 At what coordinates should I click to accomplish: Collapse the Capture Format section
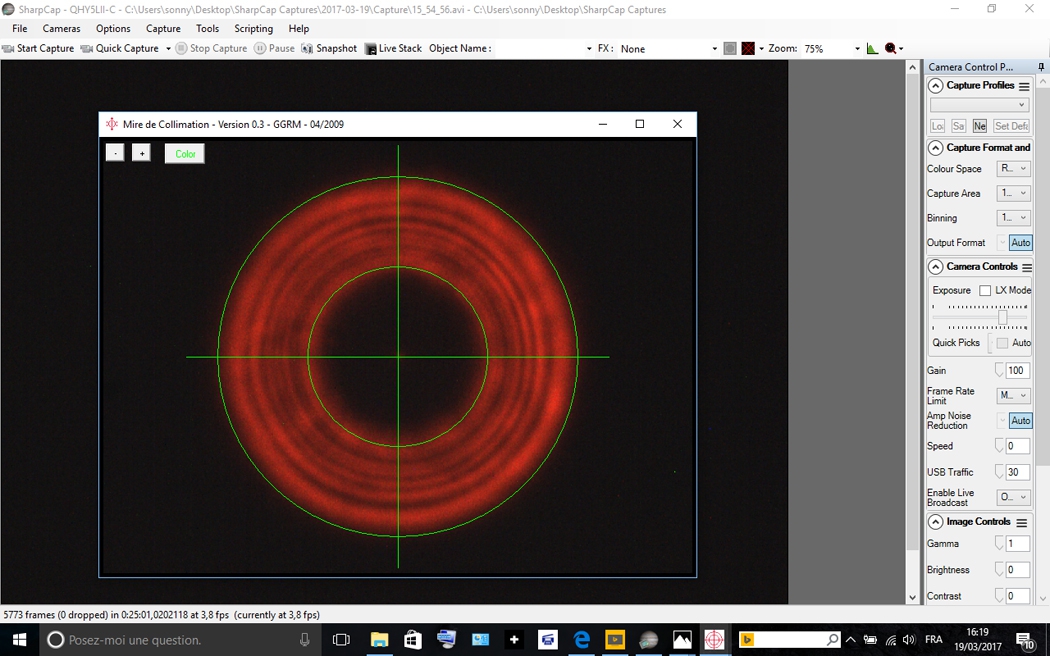click(x=935, y=148)
